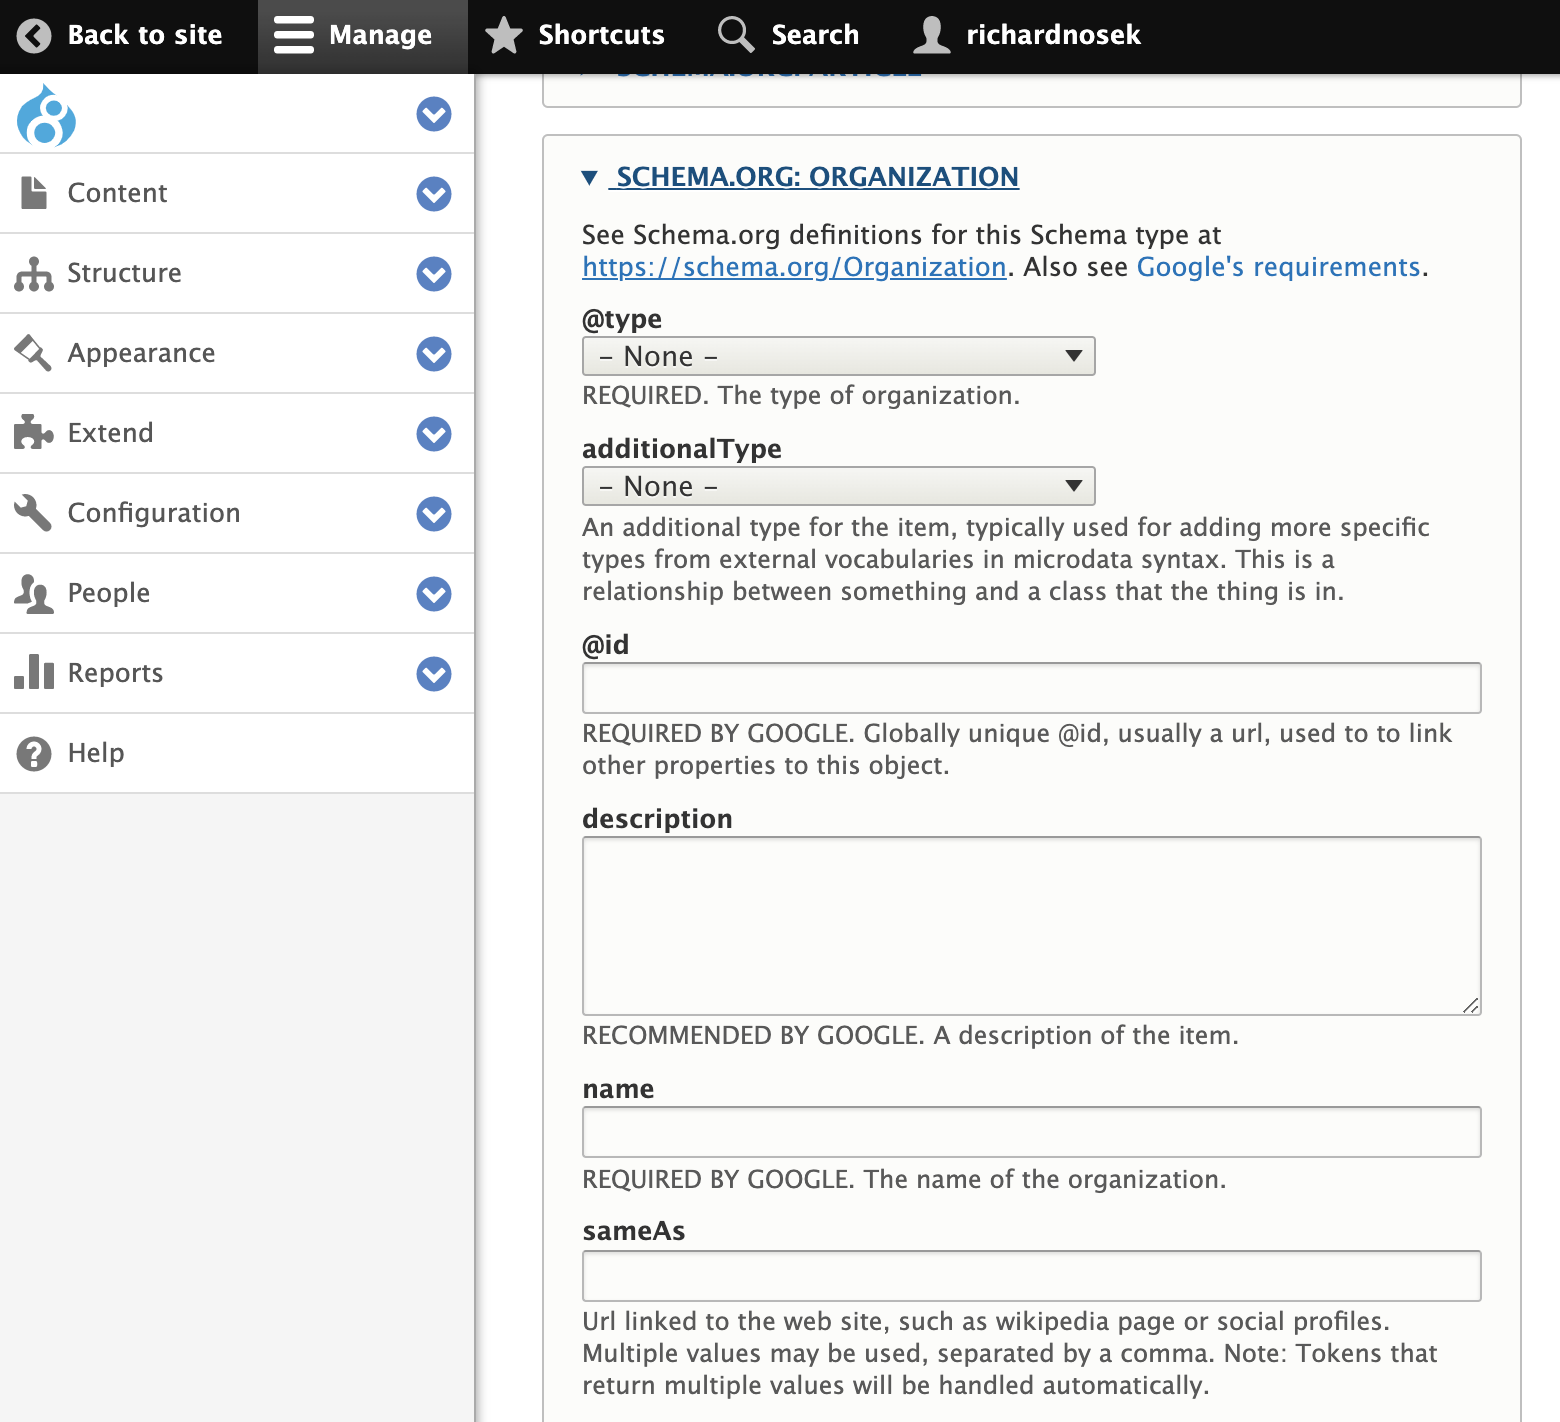Focus the description textarea
The width and height of the screenshot is (1560, 1422).
(1031, 926)
